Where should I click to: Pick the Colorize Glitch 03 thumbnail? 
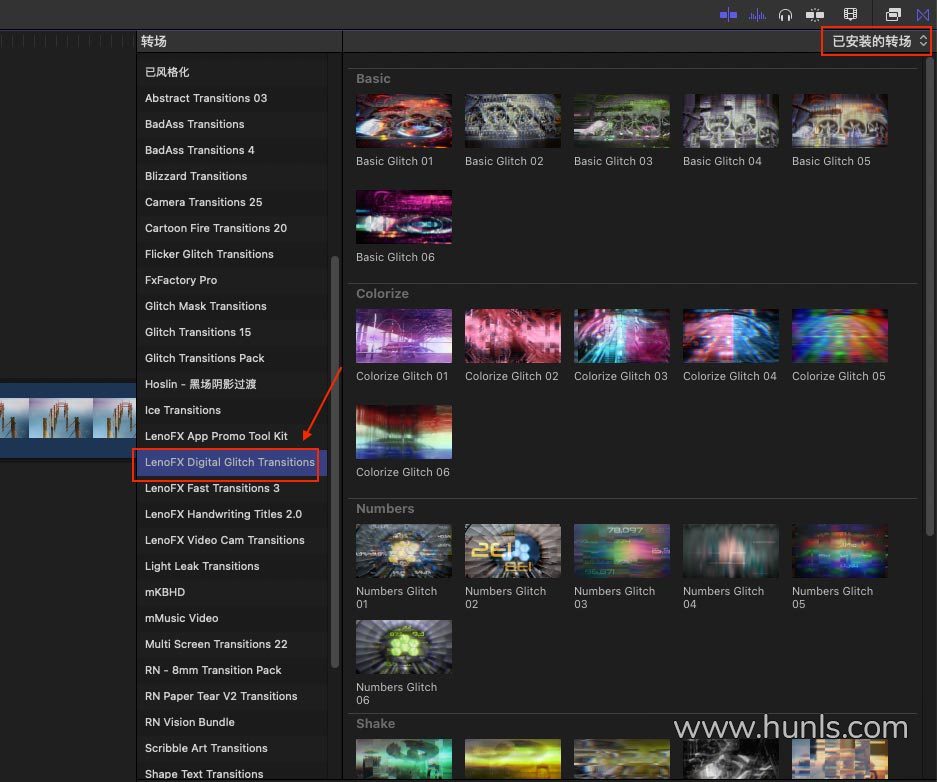pyautogui.click(x=621, y=336)
